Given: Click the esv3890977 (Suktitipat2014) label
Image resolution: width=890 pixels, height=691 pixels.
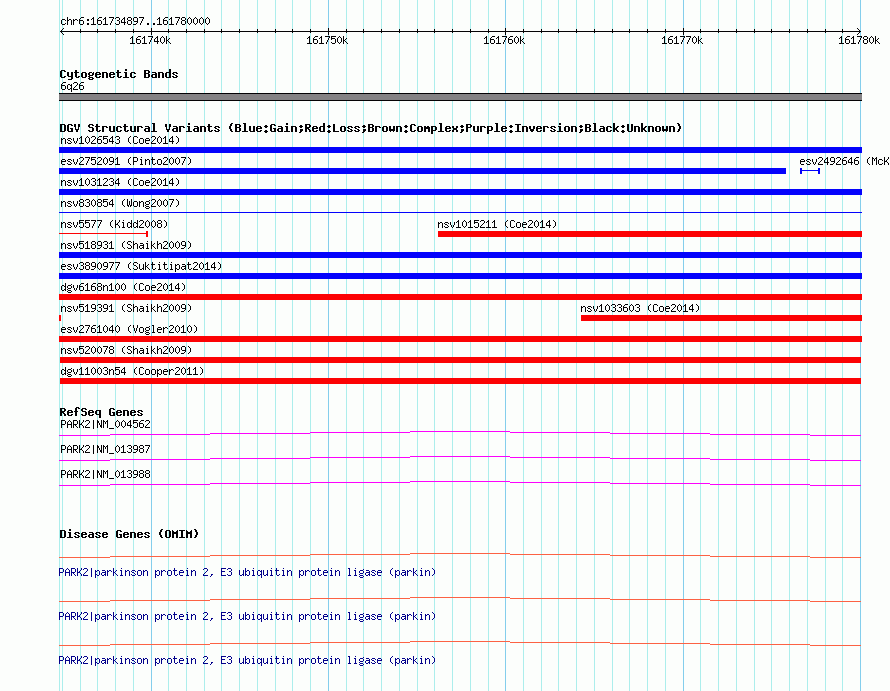Looking at the screenshot, I should point(141,266).
